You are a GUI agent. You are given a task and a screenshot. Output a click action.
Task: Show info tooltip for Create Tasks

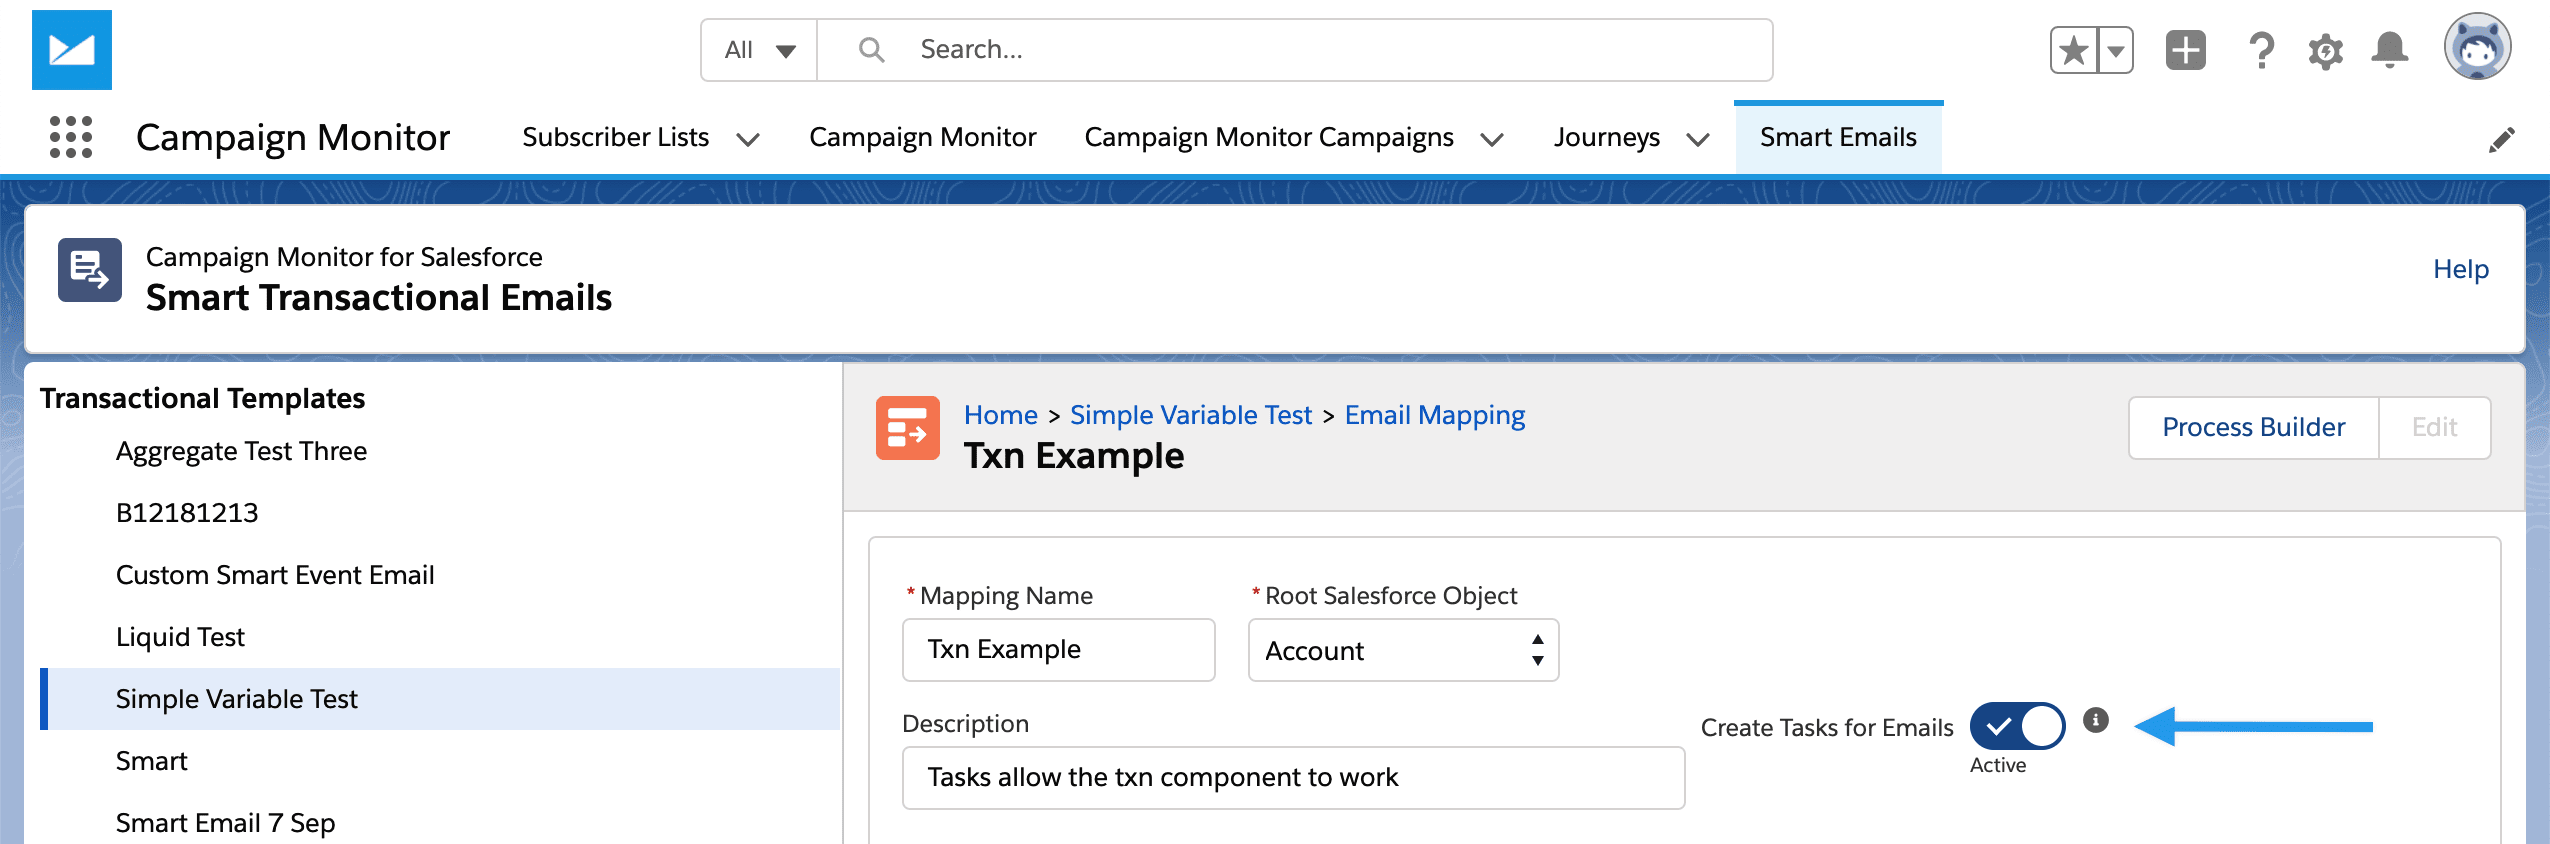pyautogui.click(x=2096, y=720)
